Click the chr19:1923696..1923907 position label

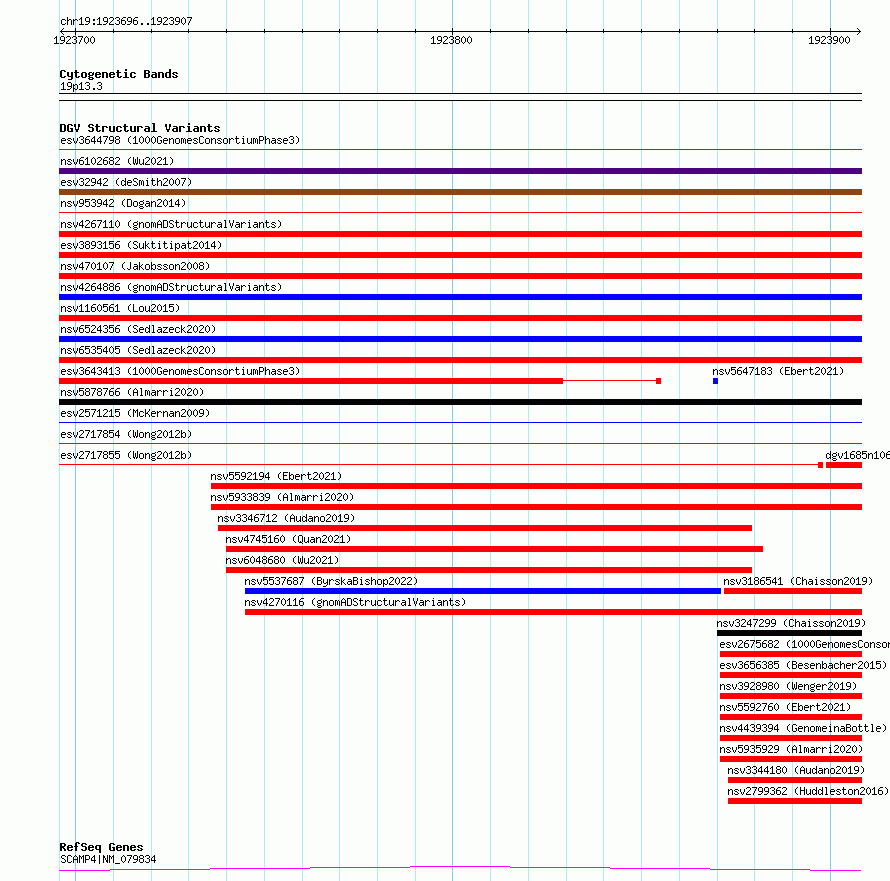pos(126,22)
